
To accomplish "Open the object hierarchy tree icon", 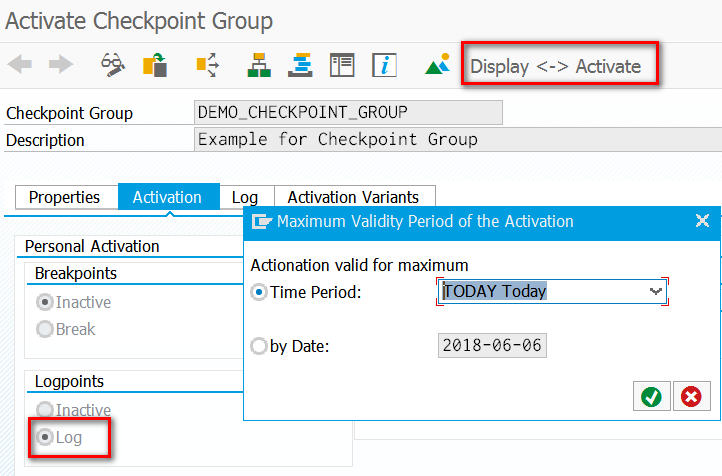I will tap(259, 65).
